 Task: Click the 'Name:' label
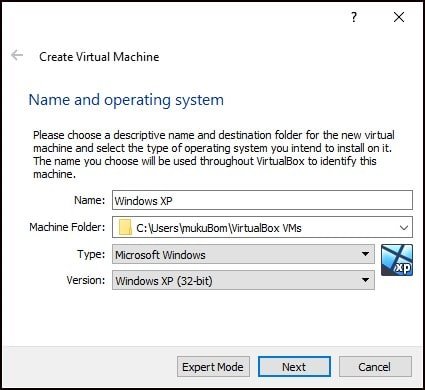[89, 200]
